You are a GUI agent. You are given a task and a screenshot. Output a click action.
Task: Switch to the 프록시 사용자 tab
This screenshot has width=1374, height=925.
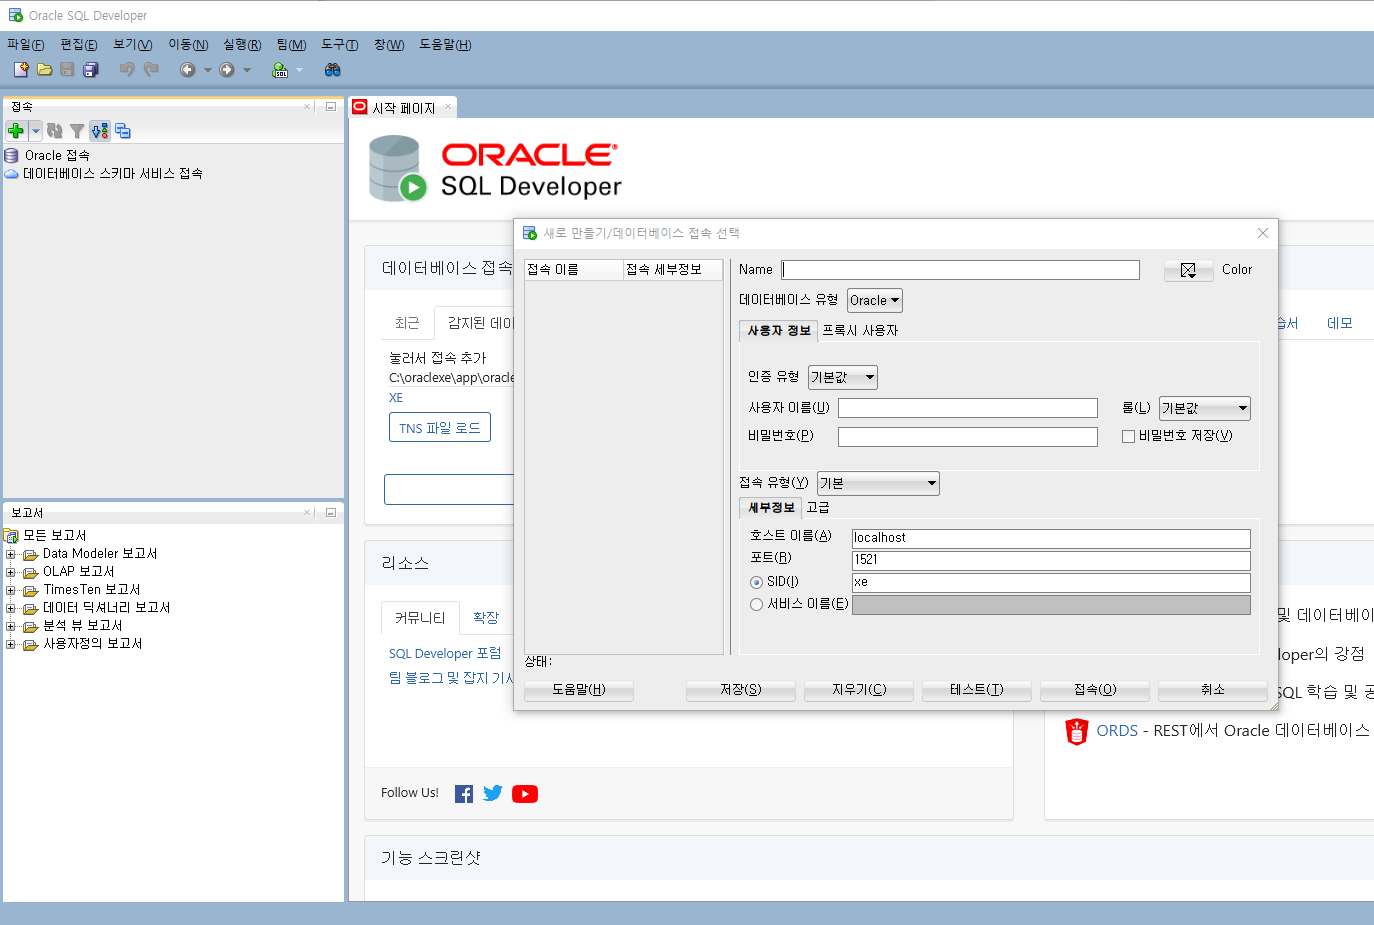(x=860, y=331)
